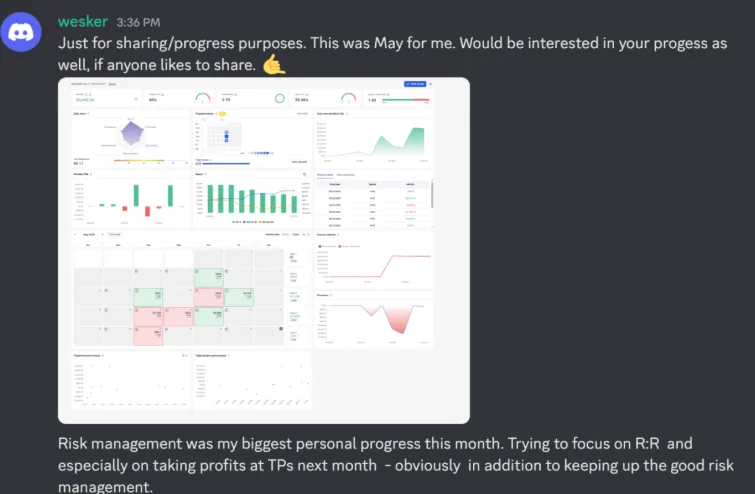
Task: Click the trades table vertical scrollbar
Action: 432,195
